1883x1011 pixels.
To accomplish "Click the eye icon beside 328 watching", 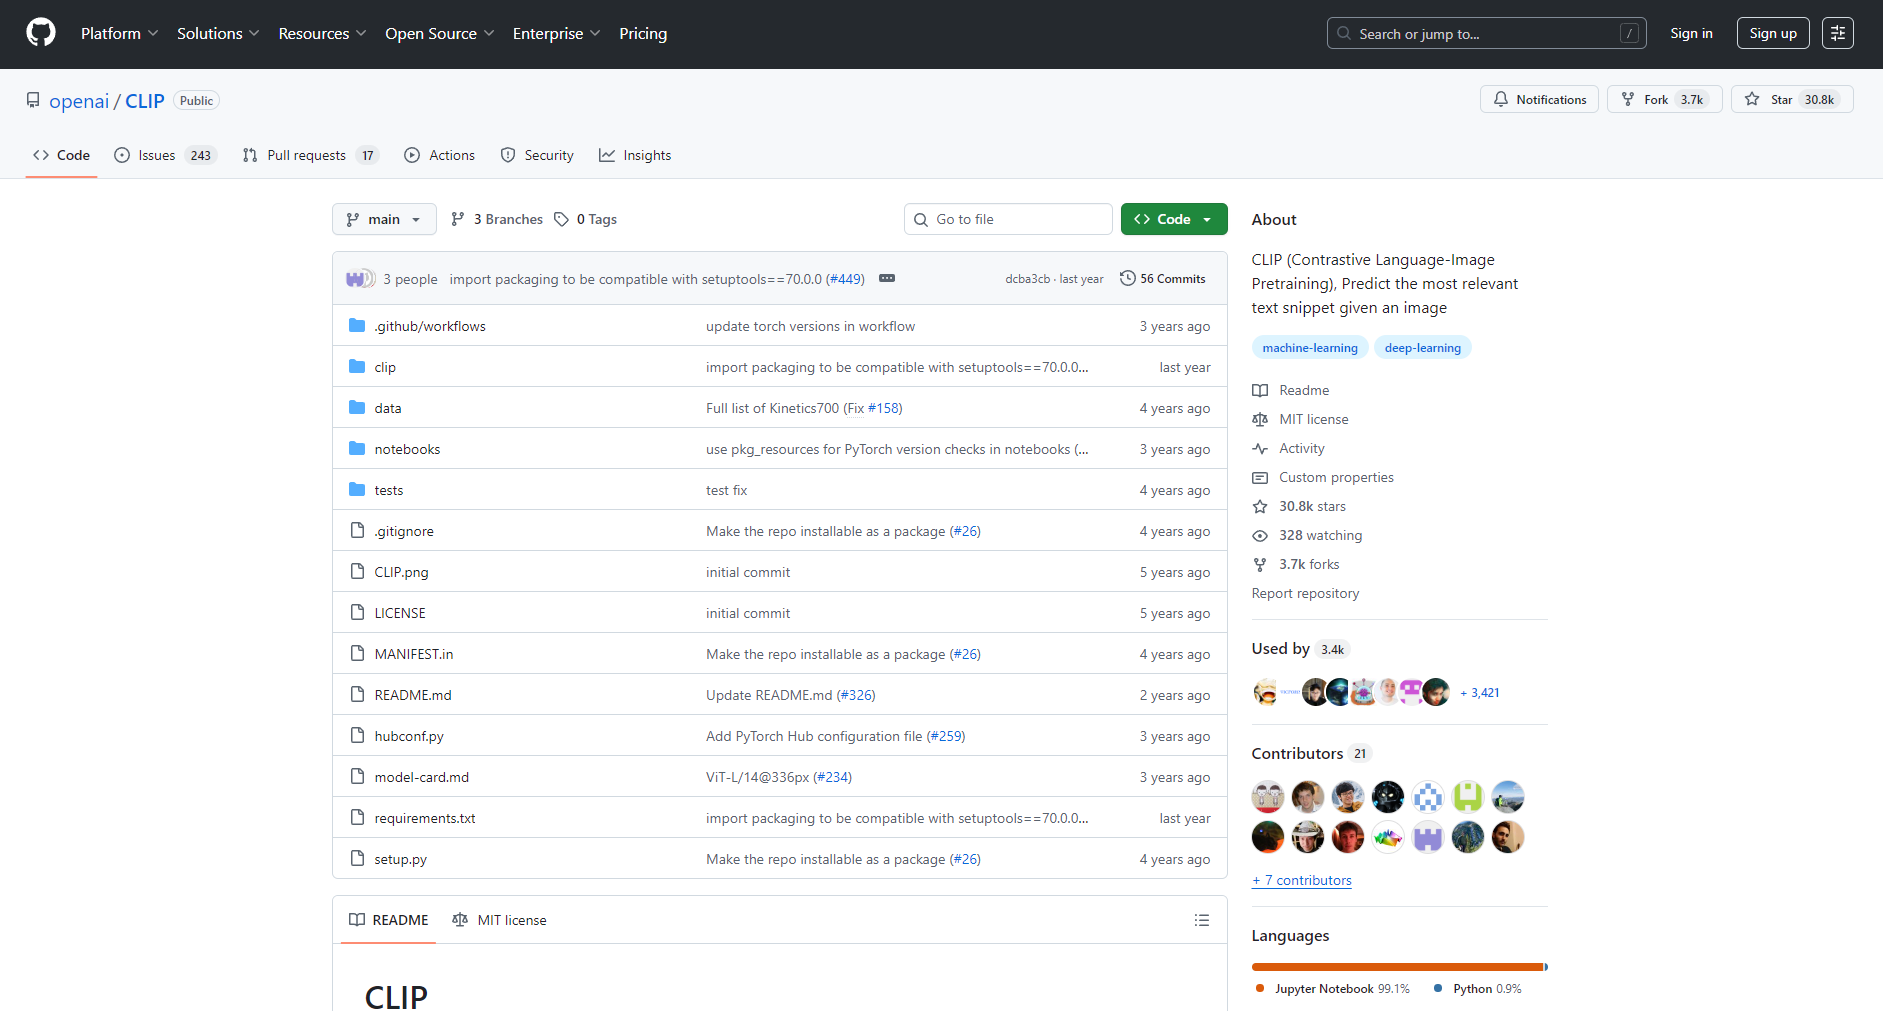I will 1260,535.
